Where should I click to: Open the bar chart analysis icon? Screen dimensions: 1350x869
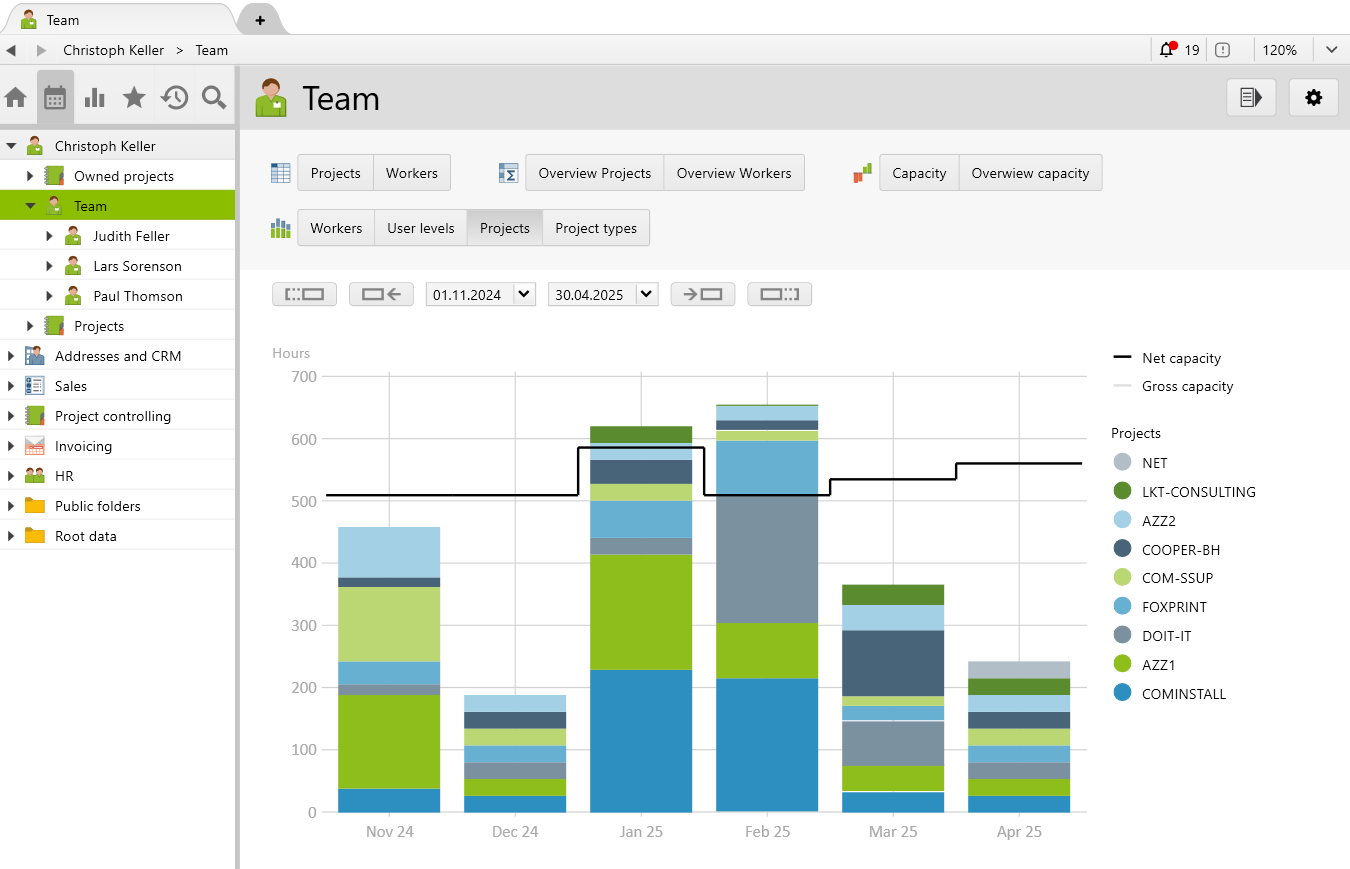pos(93,97)
